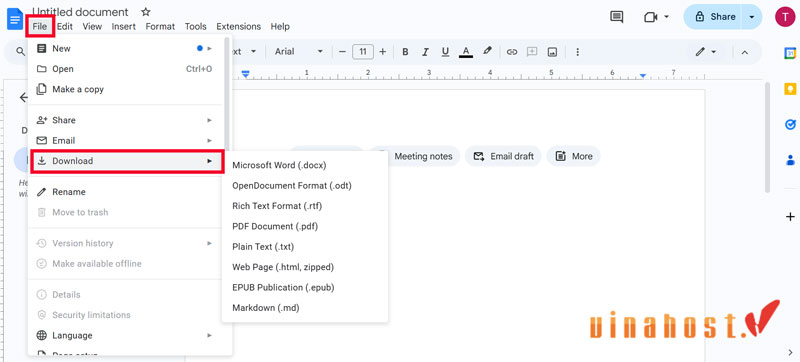The width and height of the screenshot is (800, 362).
Task: Open the text color picker
Action: click(x=465, y=51)
